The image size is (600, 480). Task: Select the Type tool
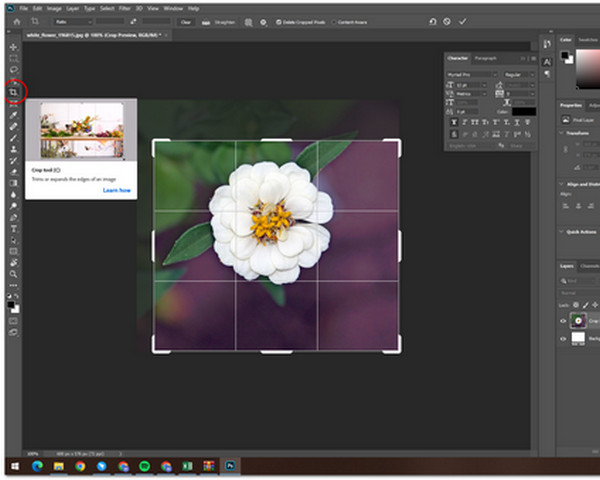[13, 229]
